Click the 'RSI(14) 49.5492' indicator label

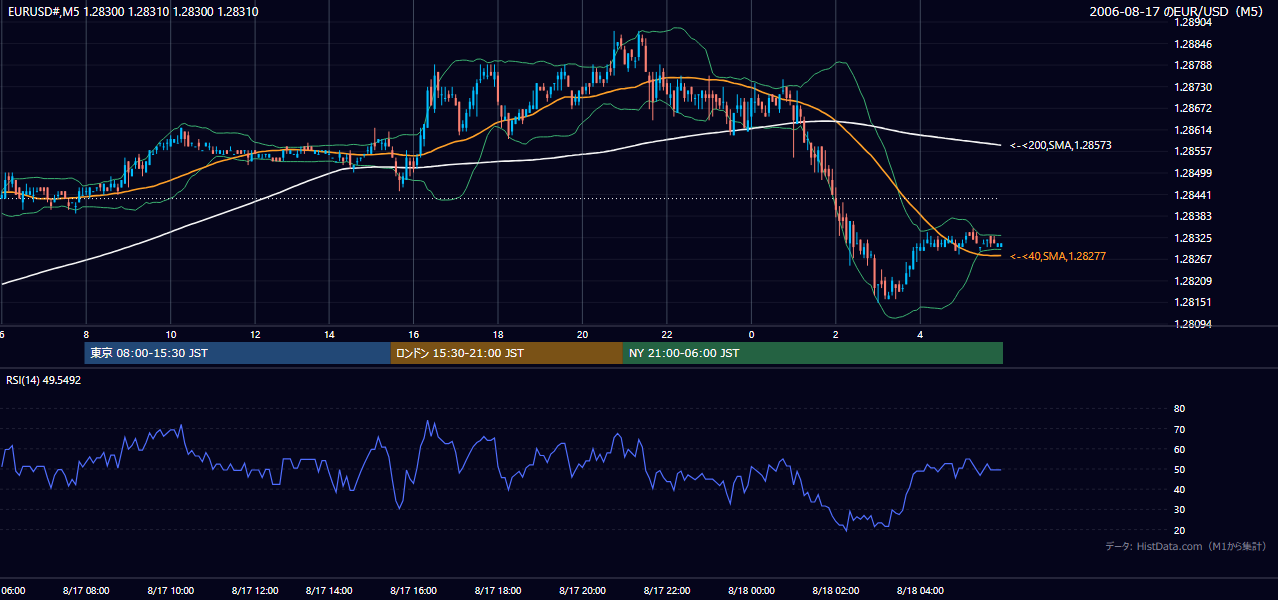coord(44,380)
